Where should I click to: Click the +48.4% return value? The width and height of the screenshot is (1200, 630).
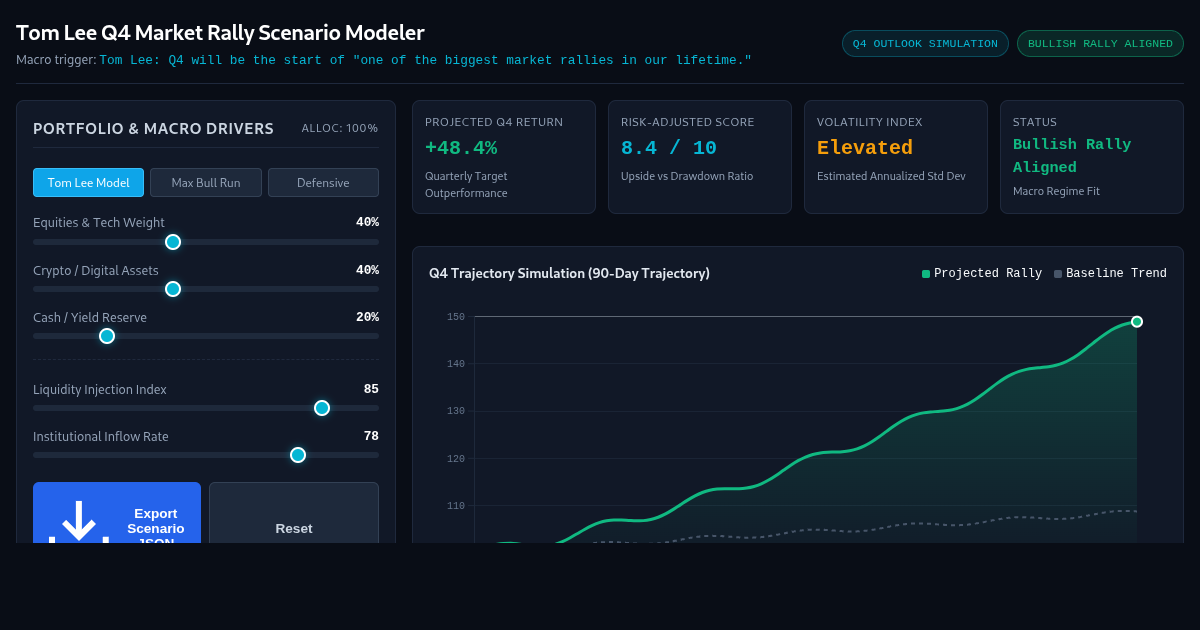tap(461, 148)
